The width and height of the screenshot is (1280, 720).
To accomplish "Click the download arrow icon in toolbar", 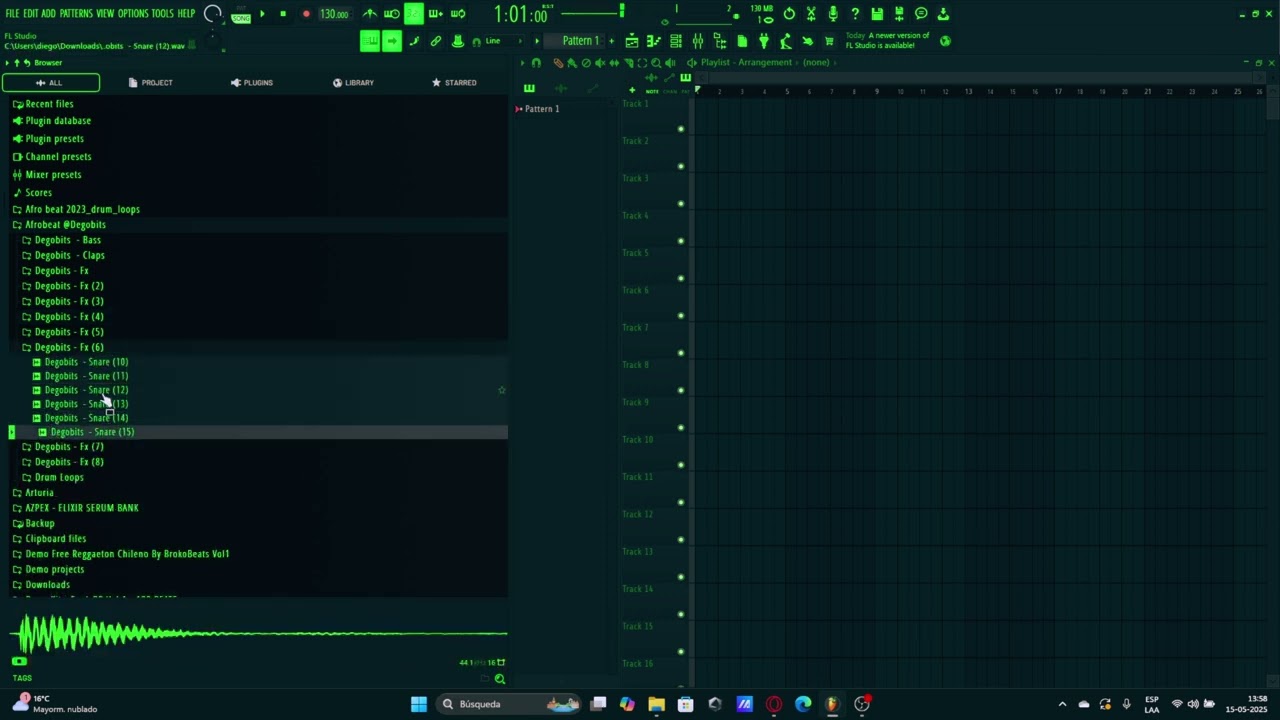I will click(x=943, y=14).
